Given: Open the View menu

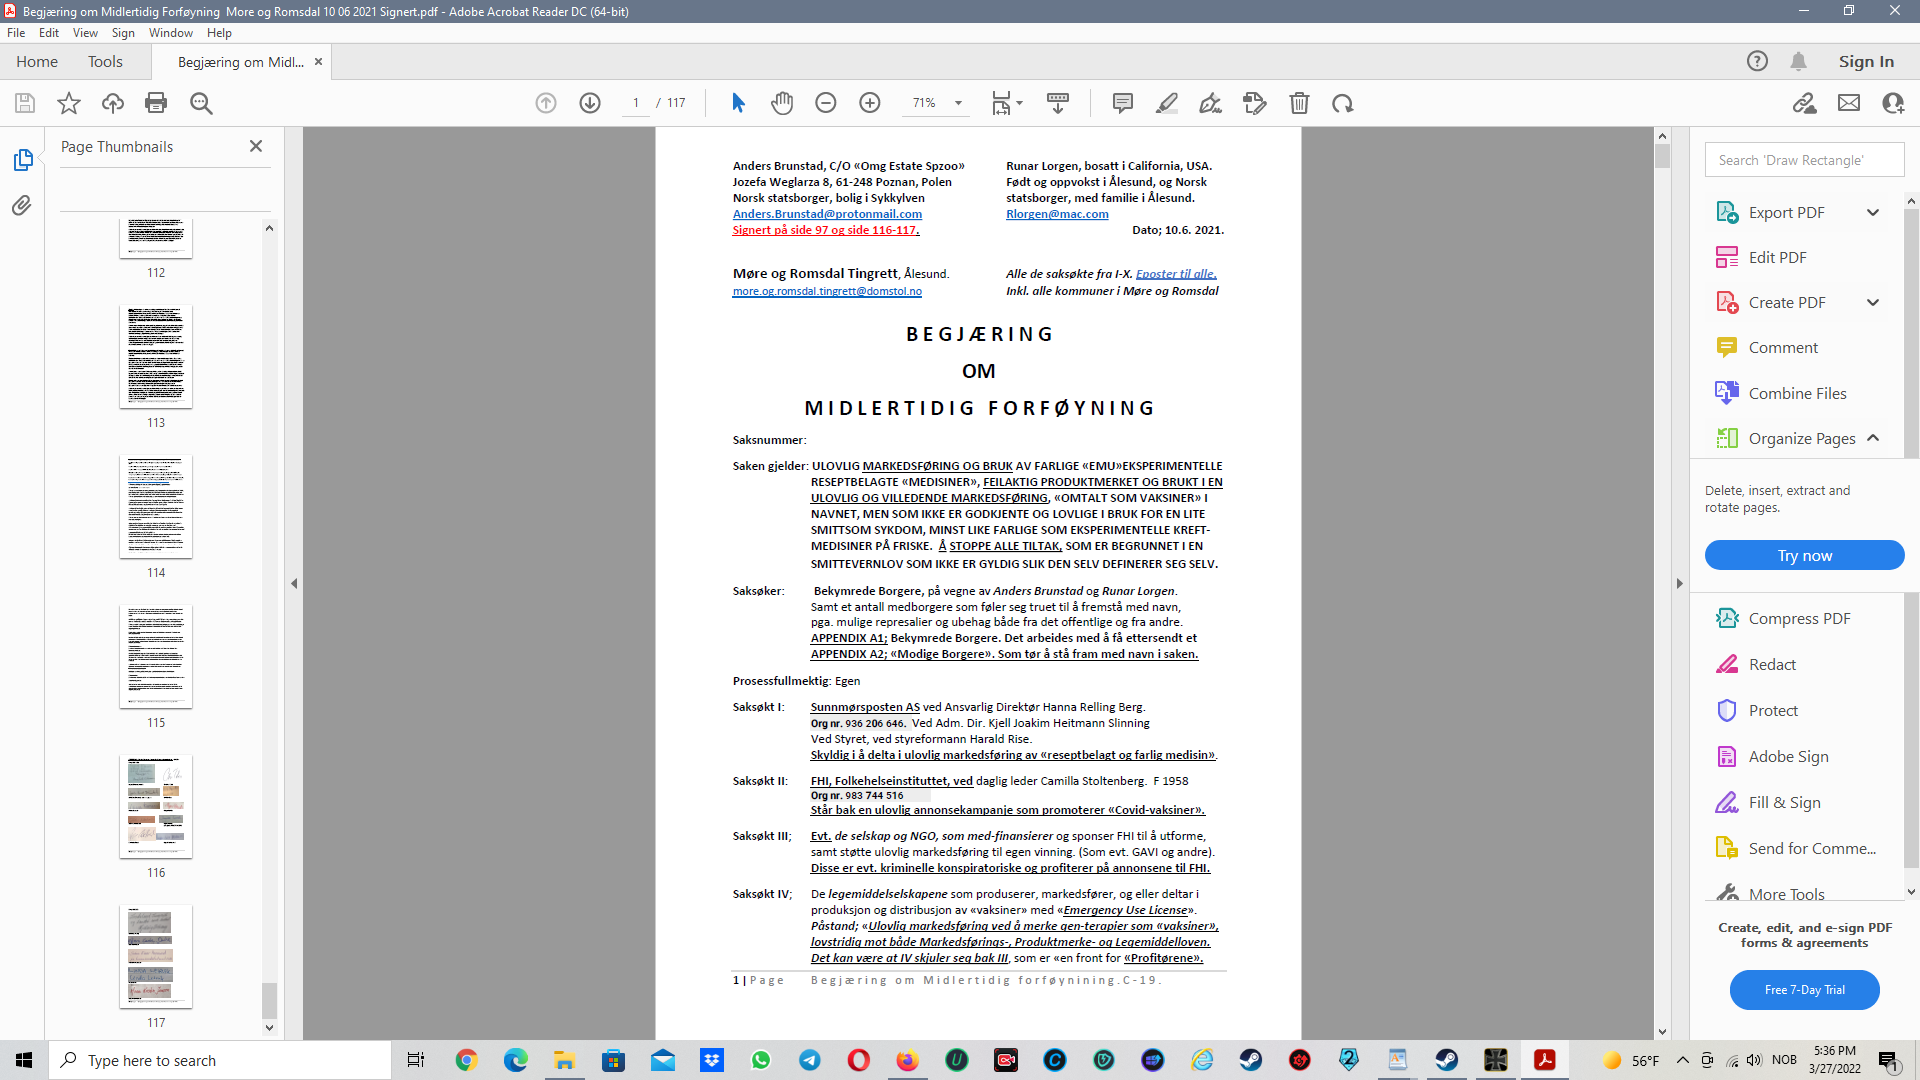Looking at the screenshot, I should tap(85, 33).
